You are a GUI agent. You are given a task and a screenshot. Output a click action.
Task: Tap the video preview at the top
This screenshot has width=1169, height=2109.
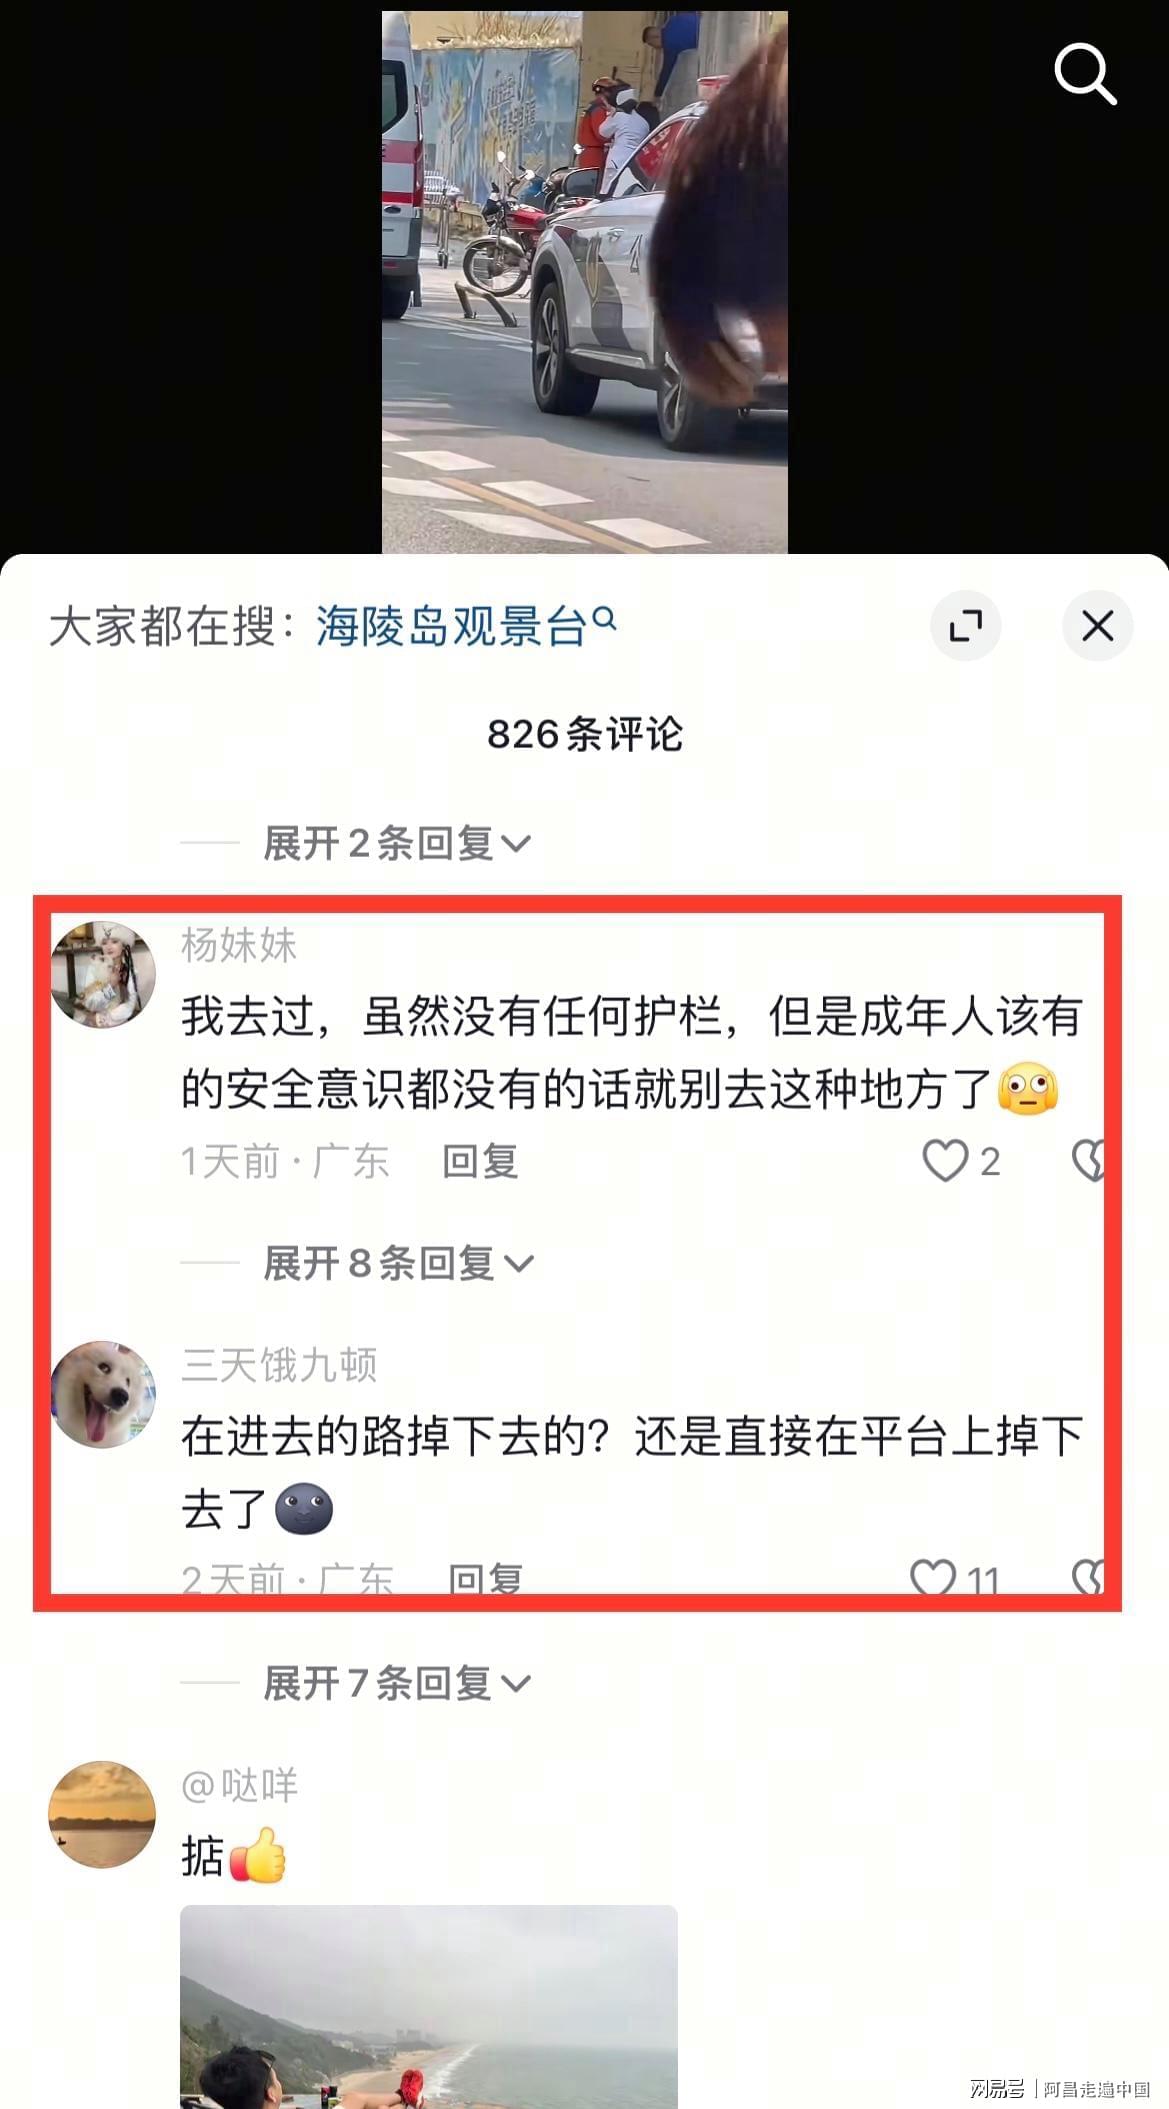585,282
